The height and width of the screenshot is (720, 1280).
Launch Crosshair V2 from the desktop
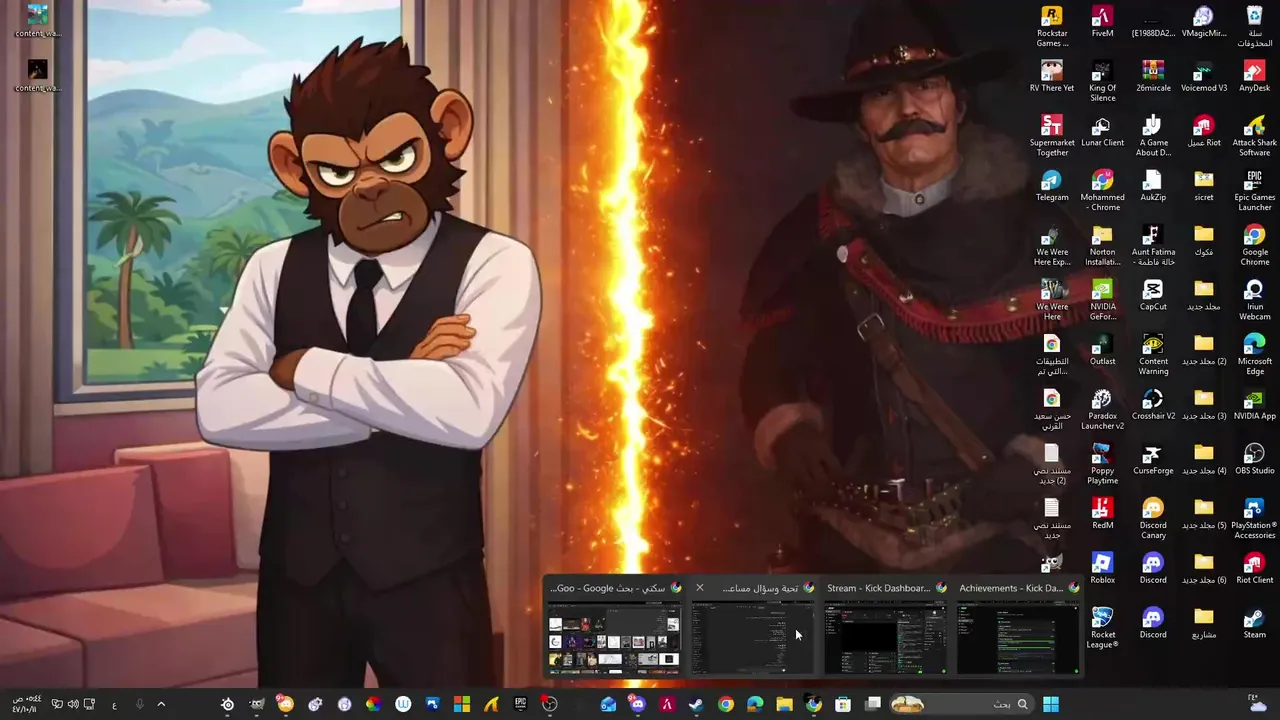tap(1153, 406)
